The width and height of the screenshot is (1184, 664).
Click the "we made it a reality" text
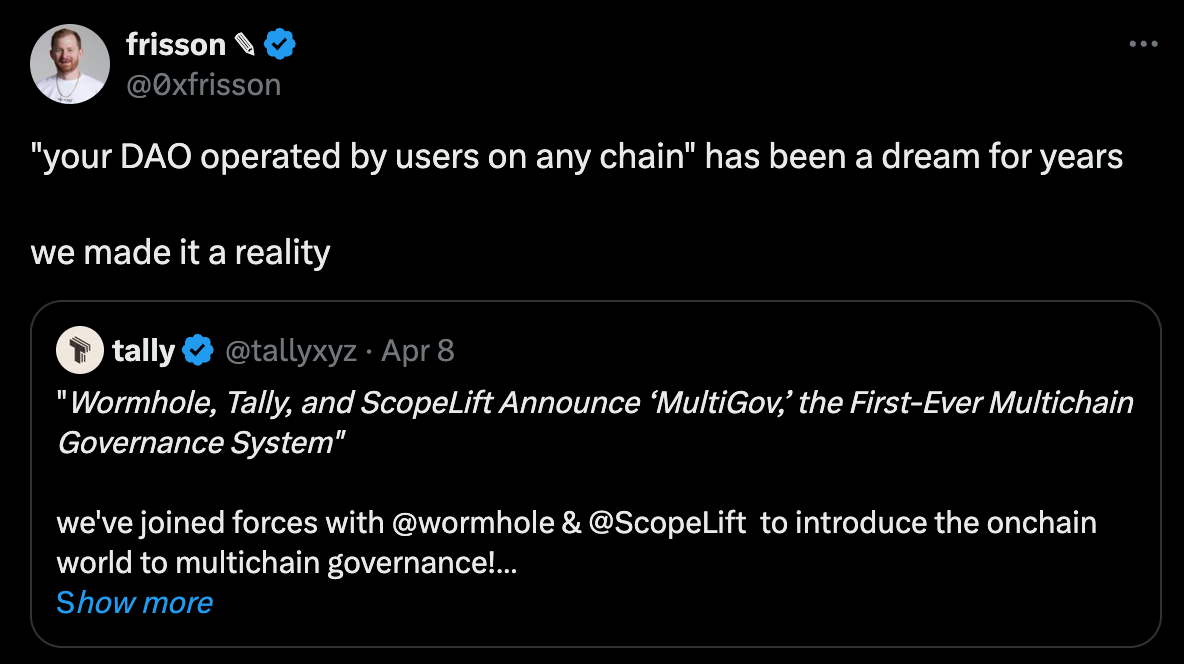coord(180,252)
